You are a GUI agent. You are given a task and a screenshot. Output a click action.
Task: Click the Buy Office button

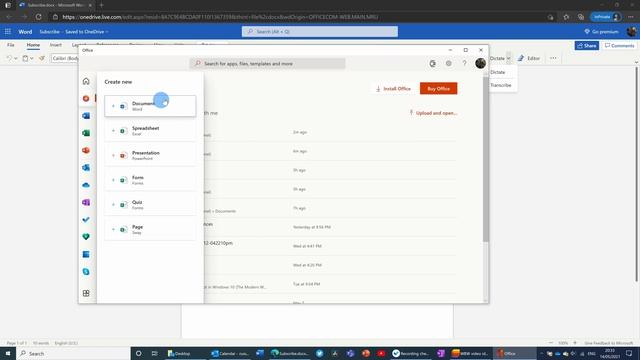438,89
